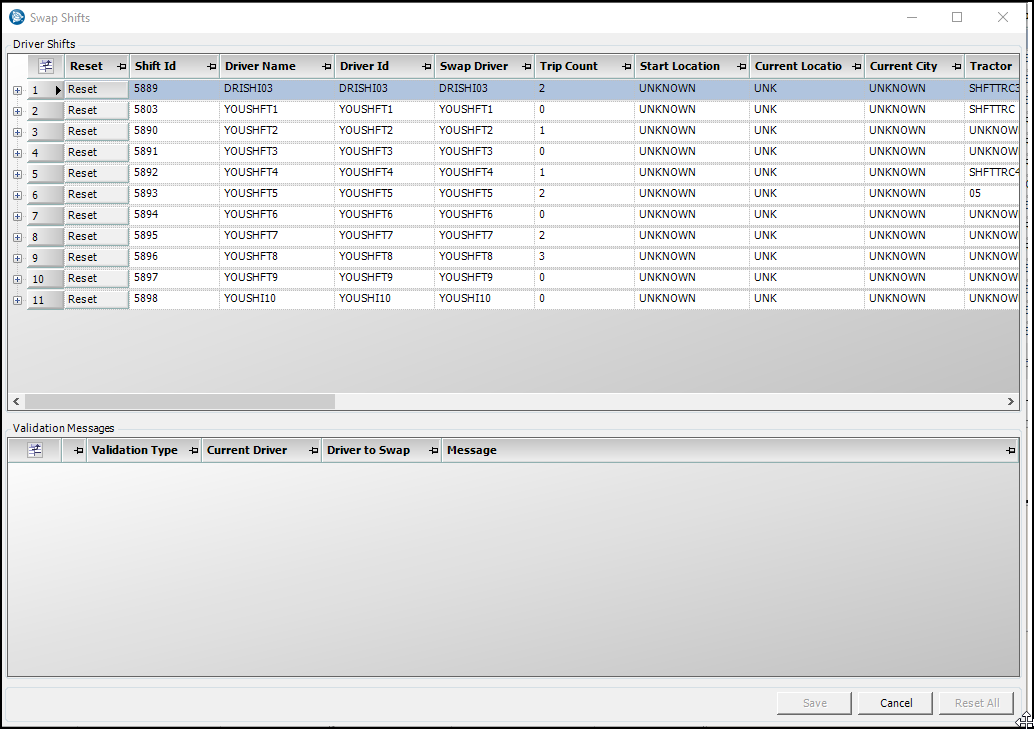Reset the YOUSHI10 shift row

(96, 300)
